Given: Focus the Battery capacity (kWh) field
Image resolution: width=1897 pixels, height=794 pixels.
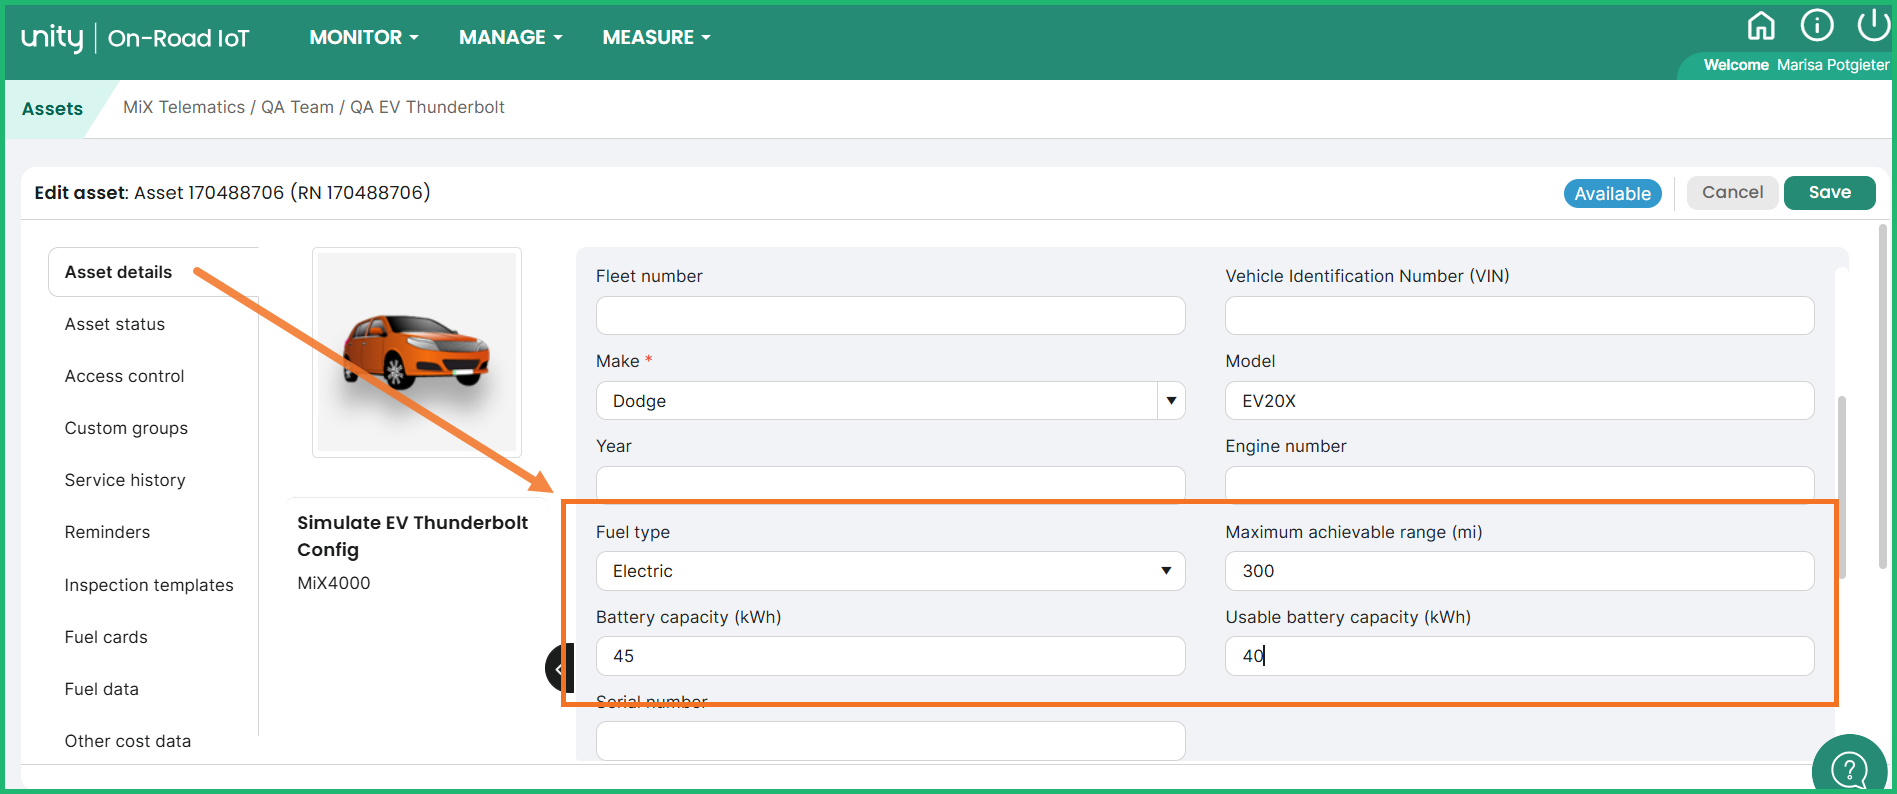Looking at the screenshot, I should (889, 656).
